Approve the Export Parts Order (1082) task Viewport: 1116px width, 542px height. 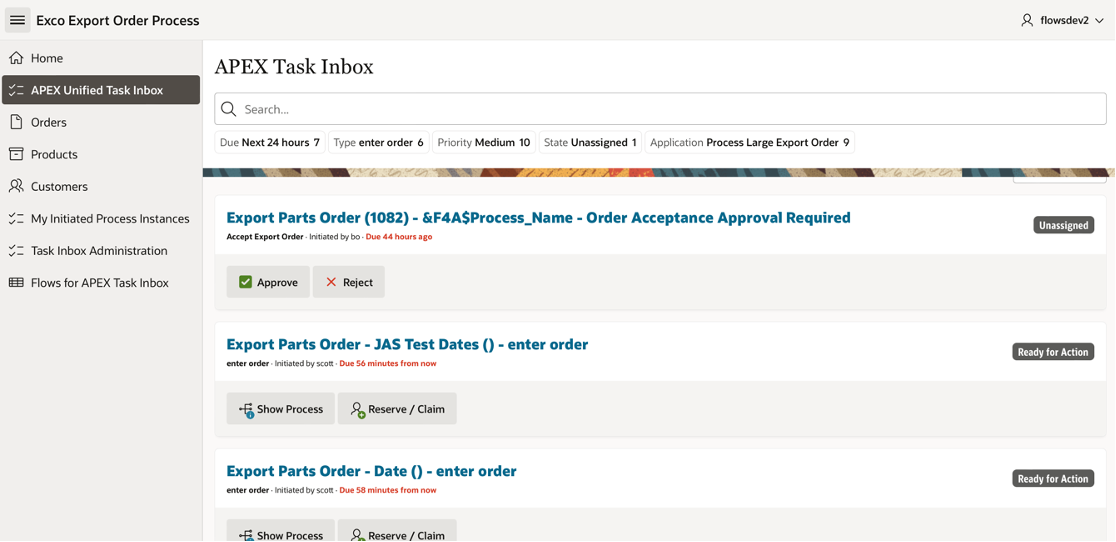268,282
